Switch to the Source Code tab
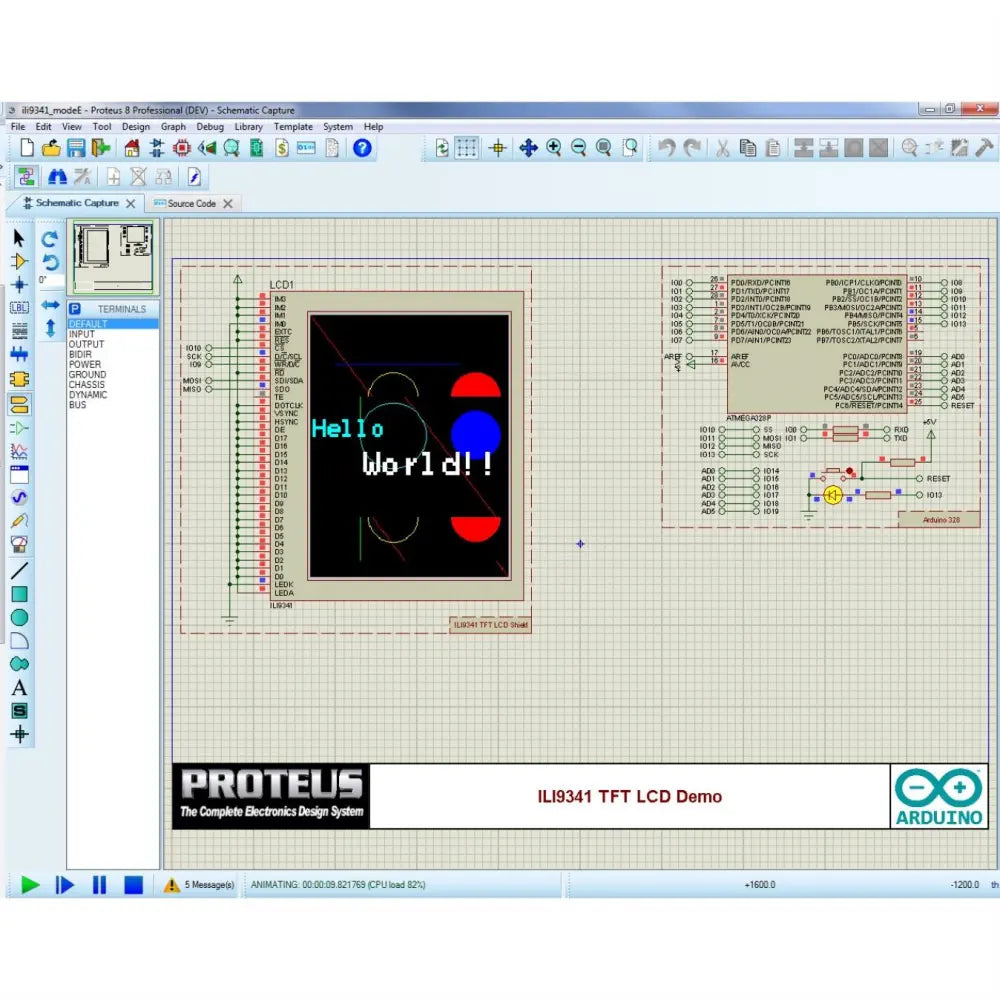Viewport: 1000px width, 1000px height. coord(191,203)
